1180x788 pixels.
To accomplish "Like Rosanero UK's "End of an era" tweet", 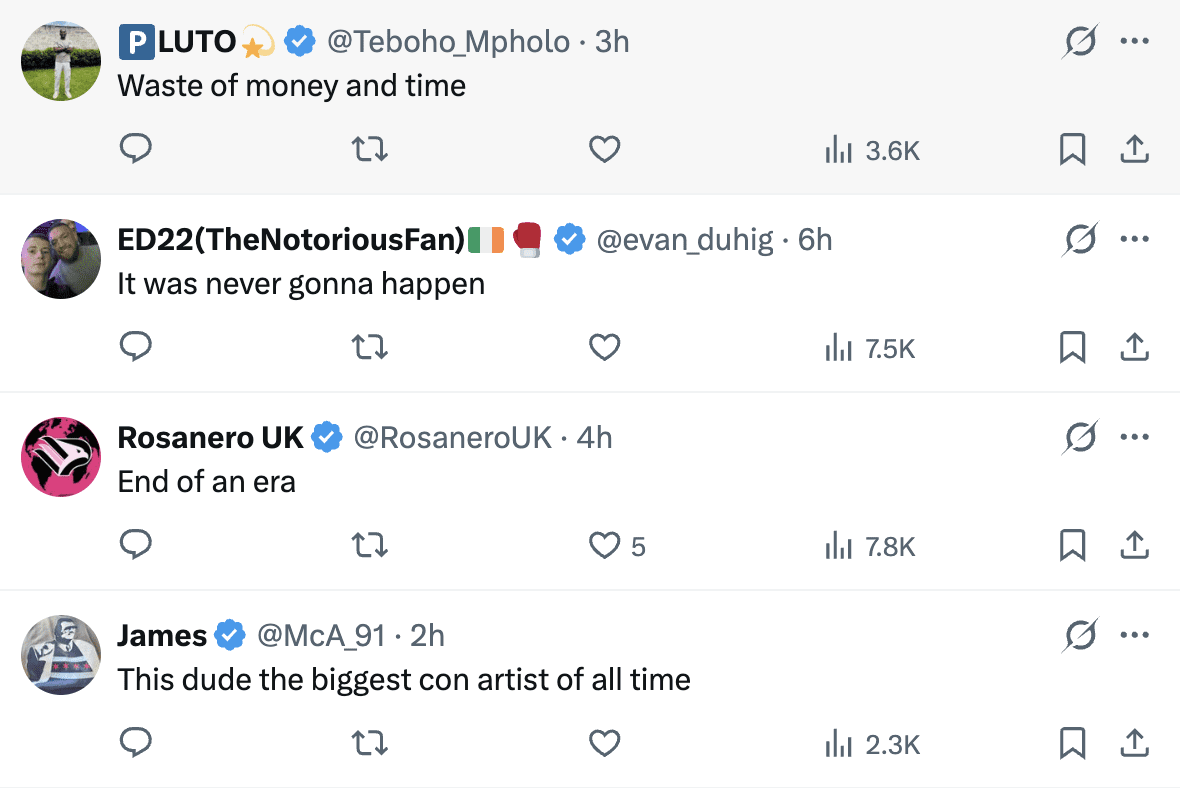I will [605, 546].
